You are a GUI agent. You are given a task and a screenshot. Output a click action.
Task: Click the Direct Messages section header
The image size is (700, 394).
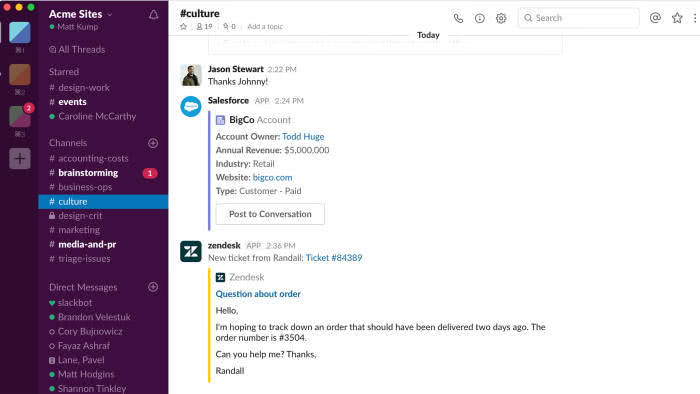tap(83, 287)
